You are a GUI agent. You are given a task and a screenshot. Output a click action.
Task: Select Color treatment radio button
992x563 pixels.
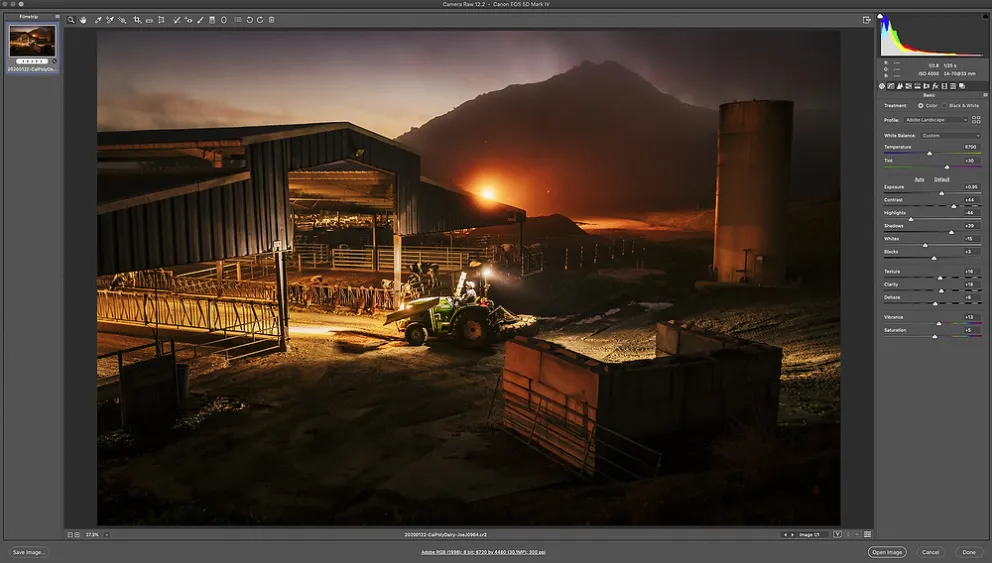click(921, 106)
